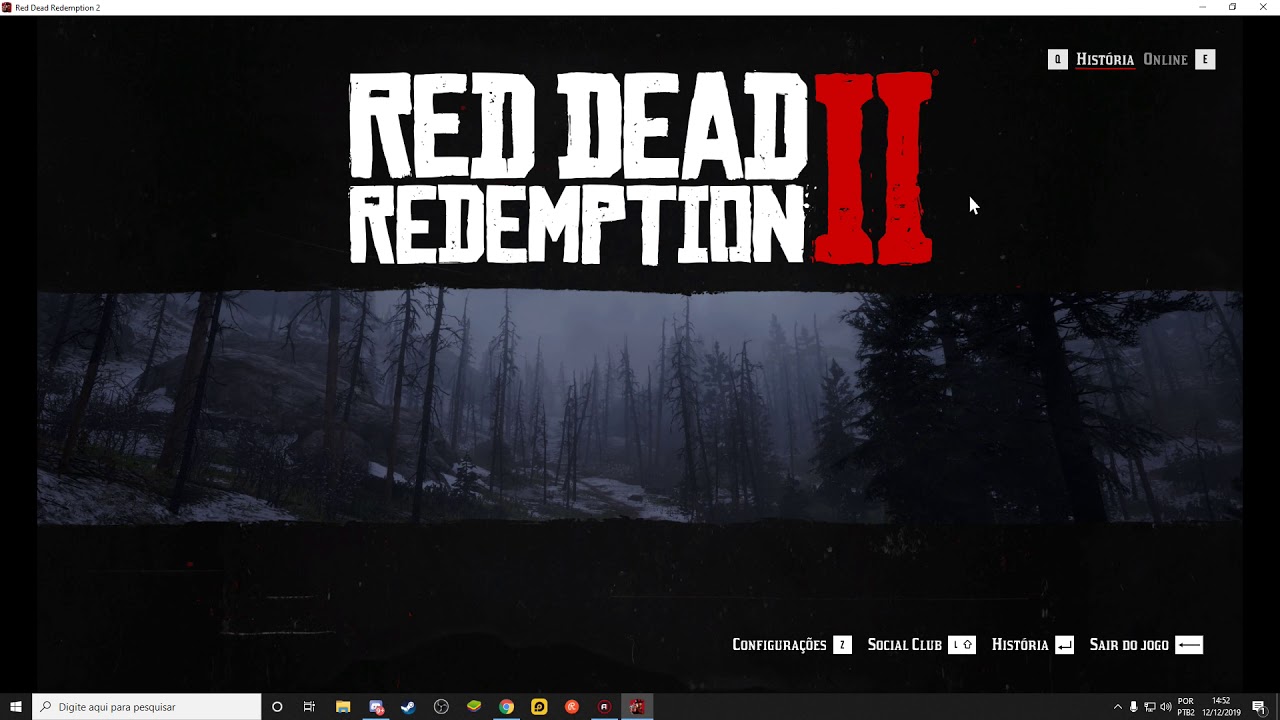1280x720 pixels.
Task: Open Cortana from the taskbar
Action: (277, 707)
